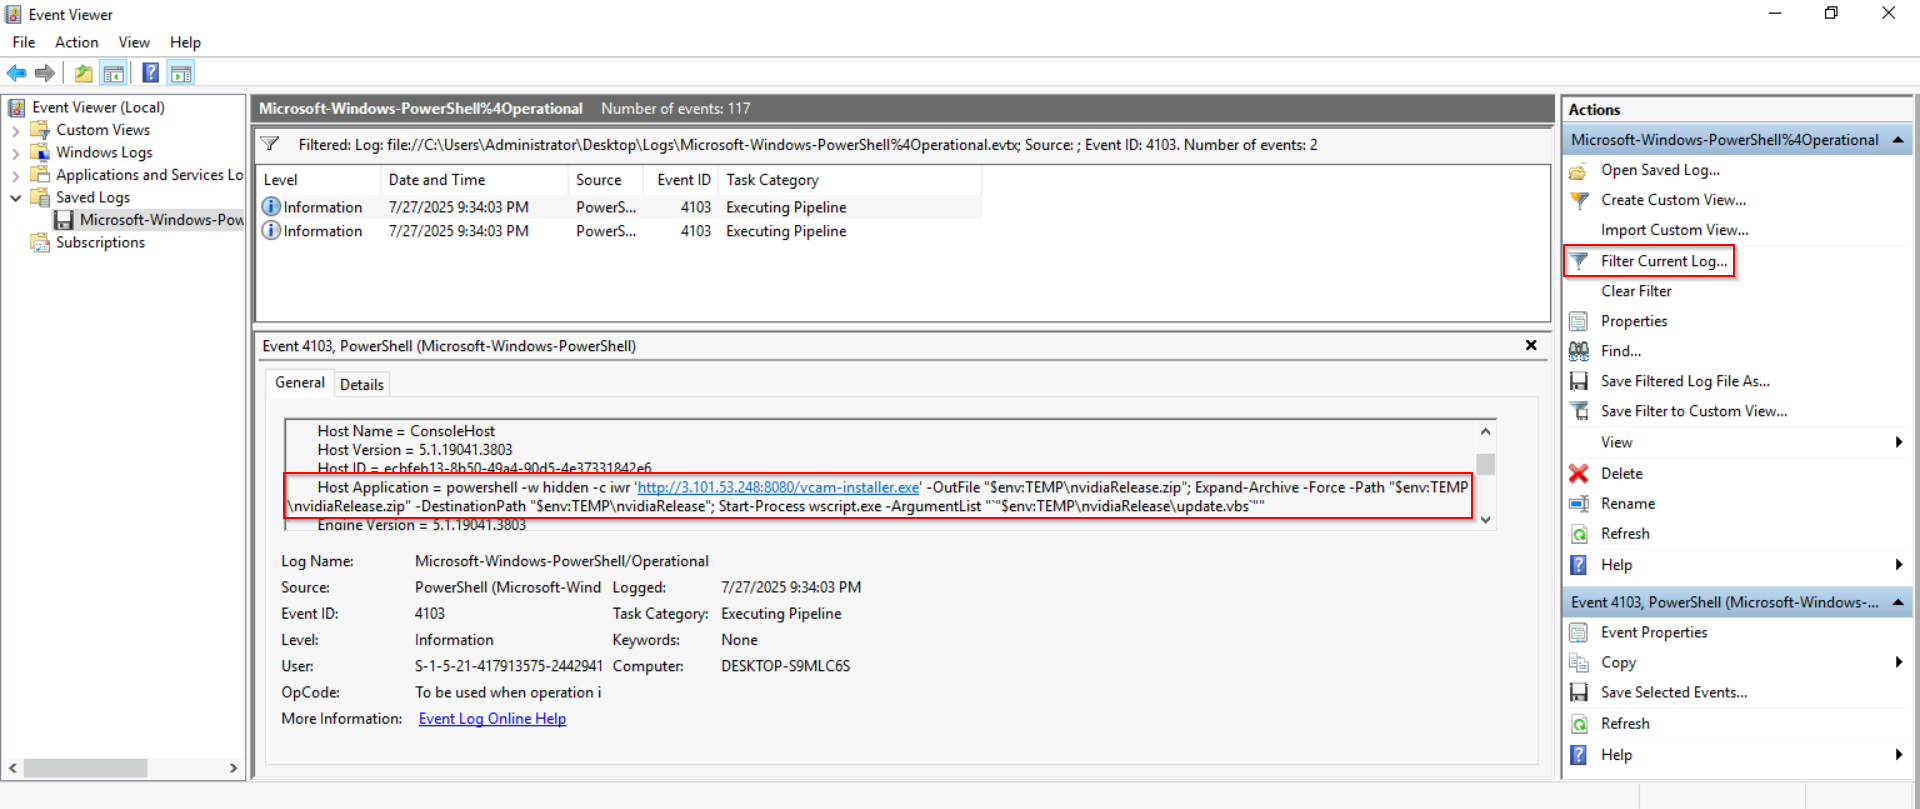The height and width of the screenshot is (809, 1920).
Task: Open the vcam-installer.exe URL link
Action: click(778, 488)
